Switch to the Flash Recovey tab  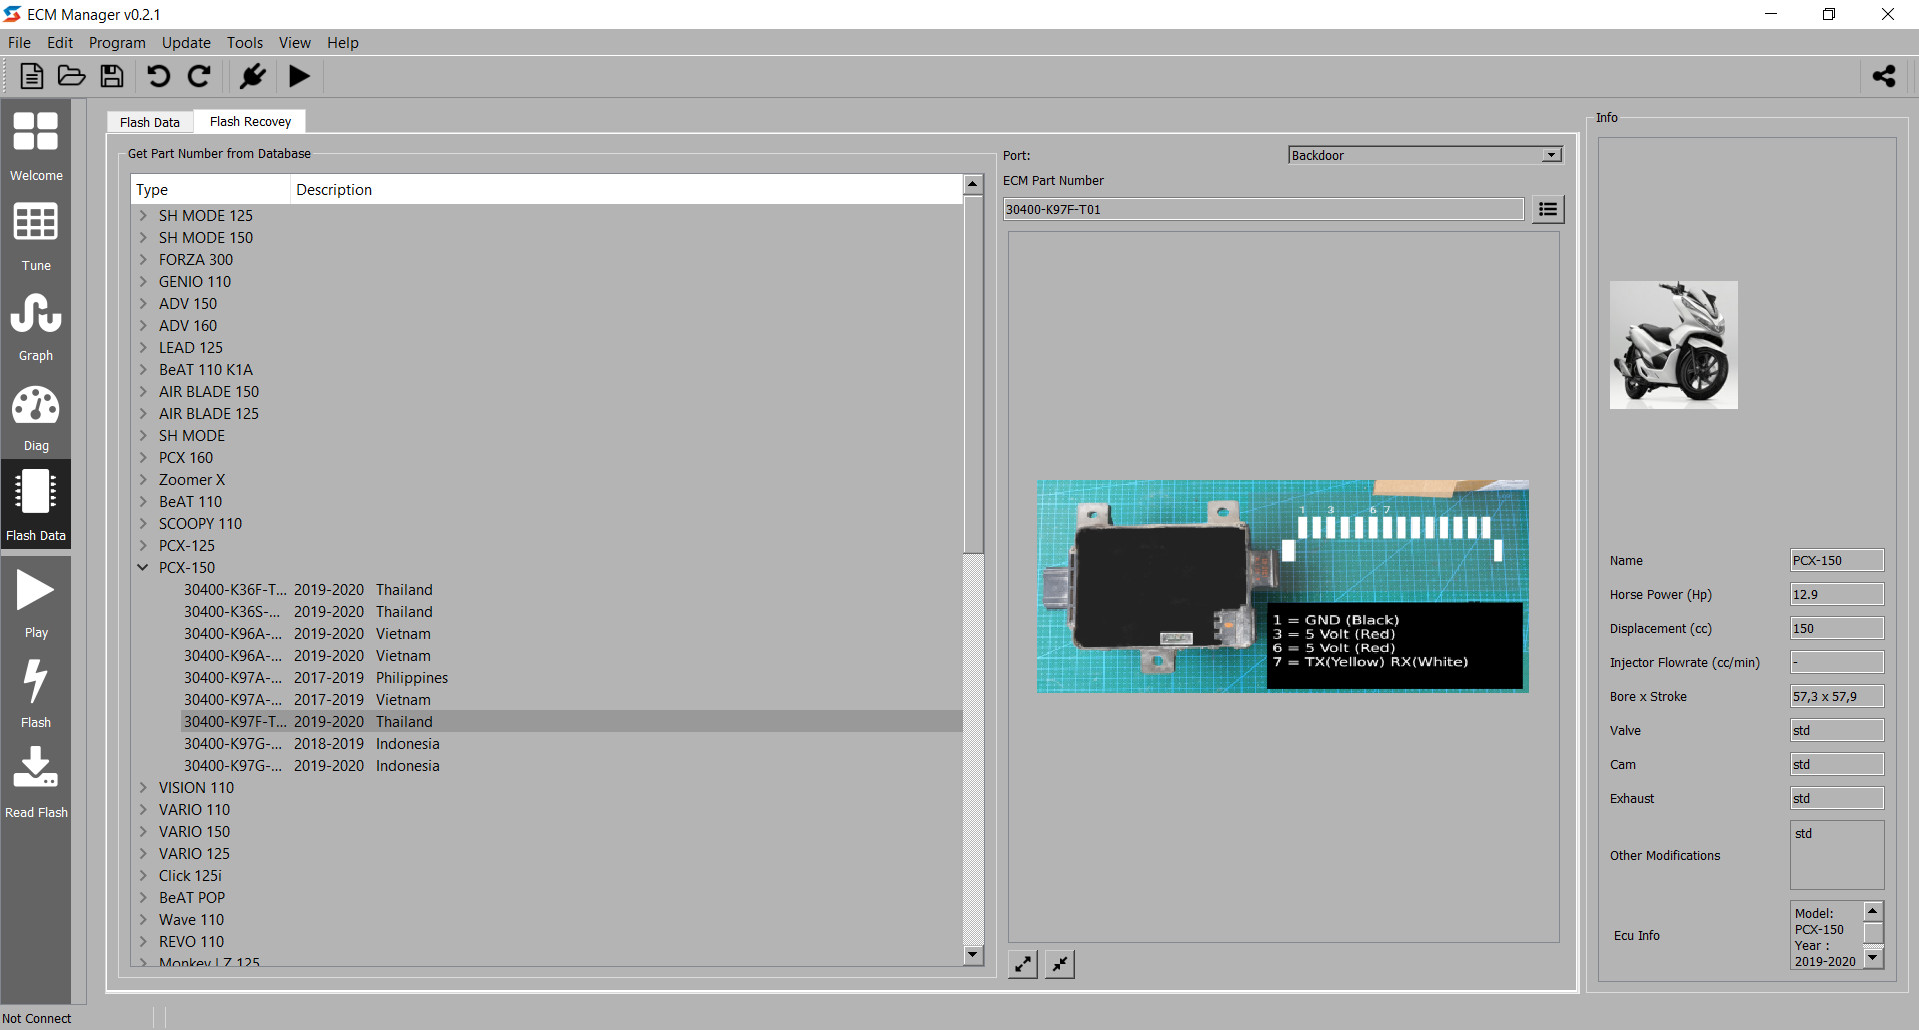tap(250, 121)
